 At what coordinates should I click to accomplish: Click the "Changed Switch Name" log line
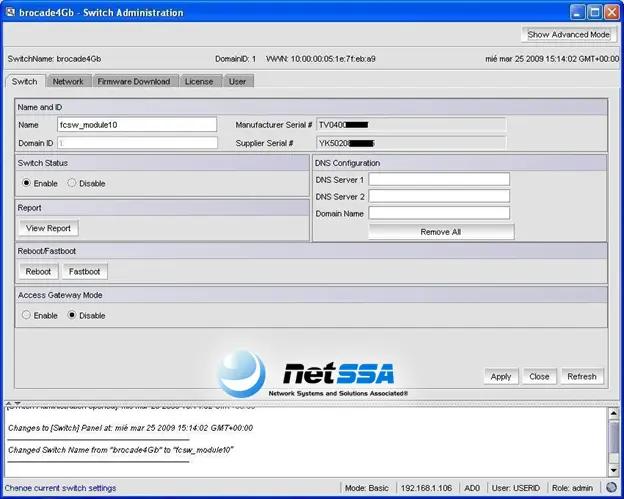click(x=121, y=450)
